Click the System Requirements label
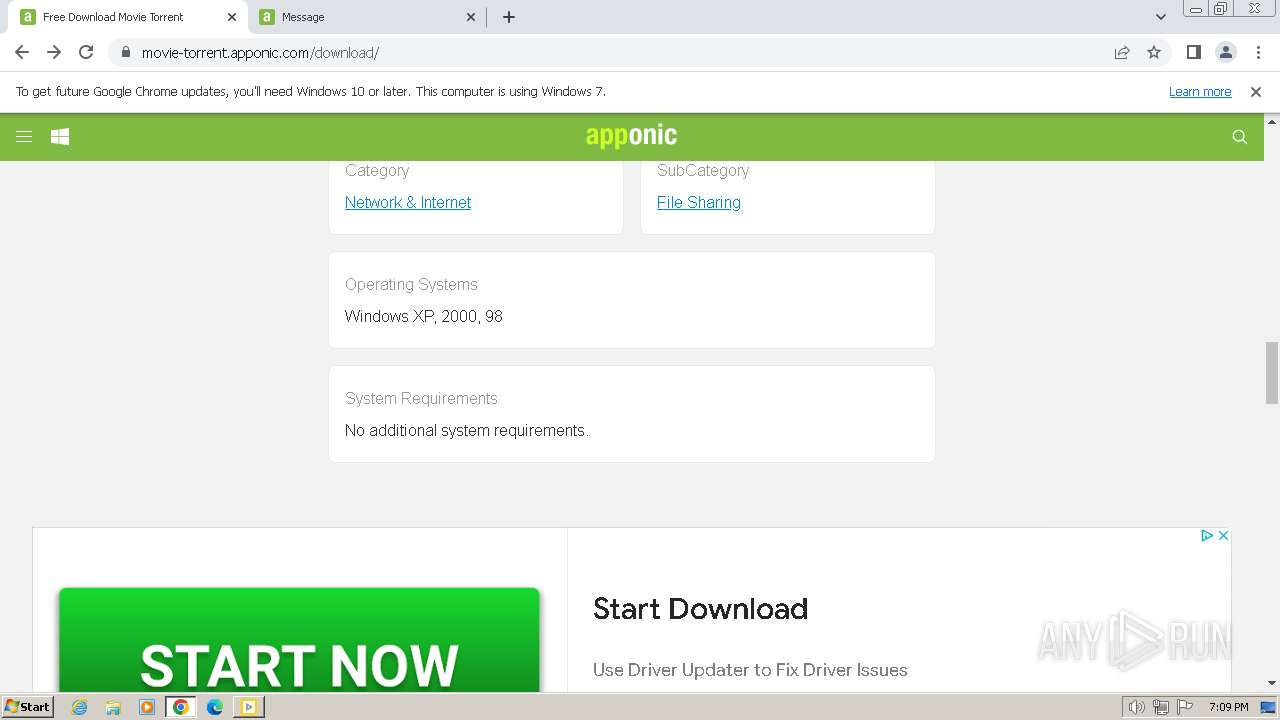 click(x=421, y=398)
